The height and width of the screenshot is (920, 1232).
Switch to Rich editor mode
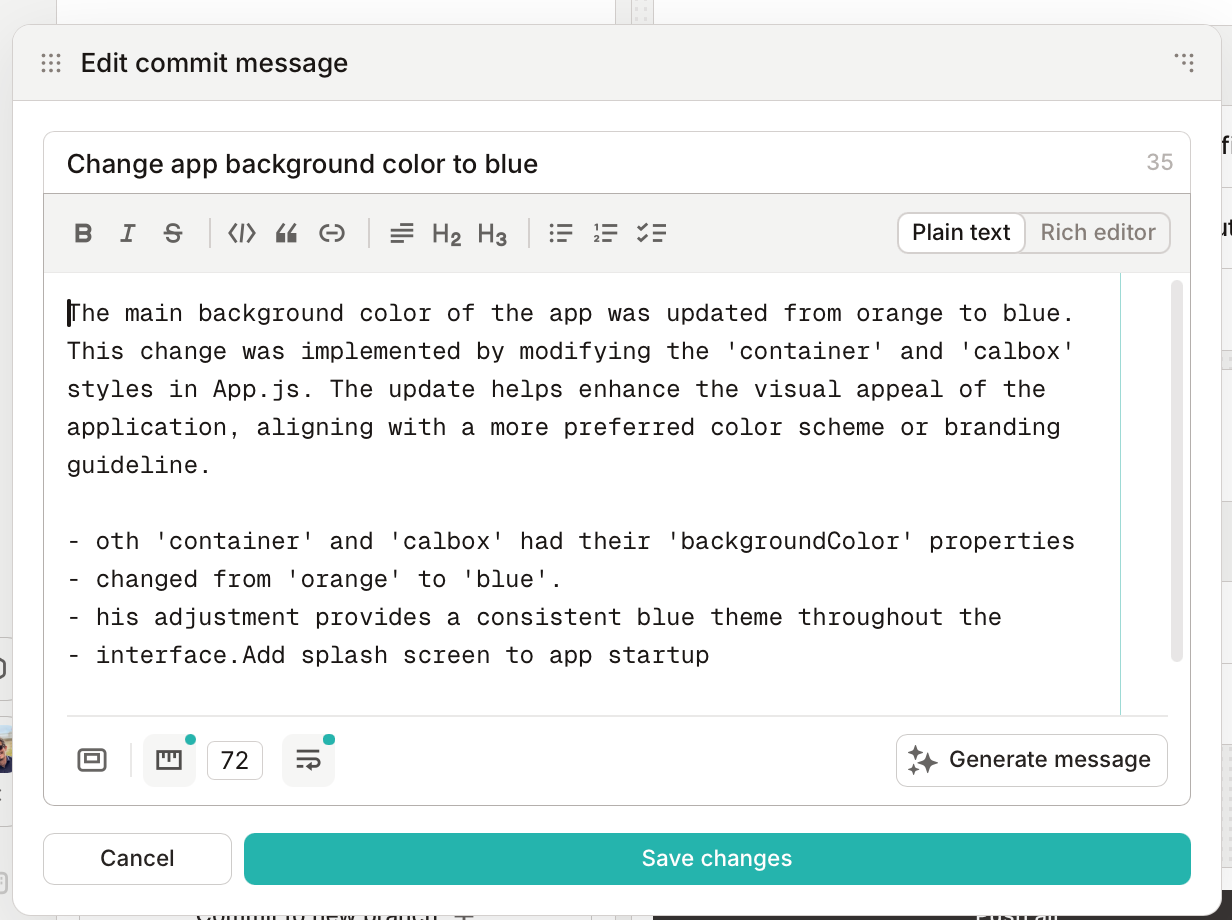coord(1098,232)
